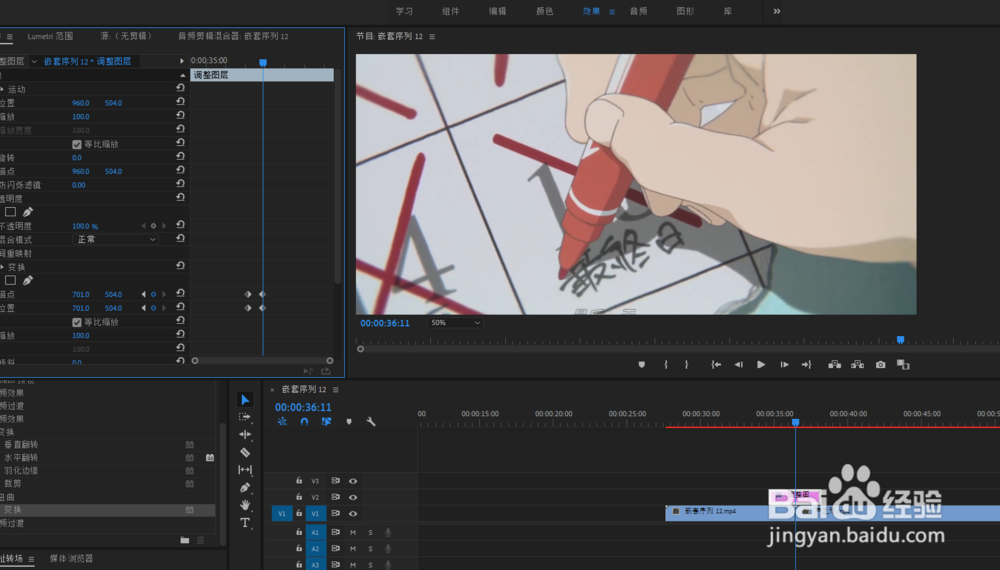Click the Lift button in program monitor

[834, 365]
